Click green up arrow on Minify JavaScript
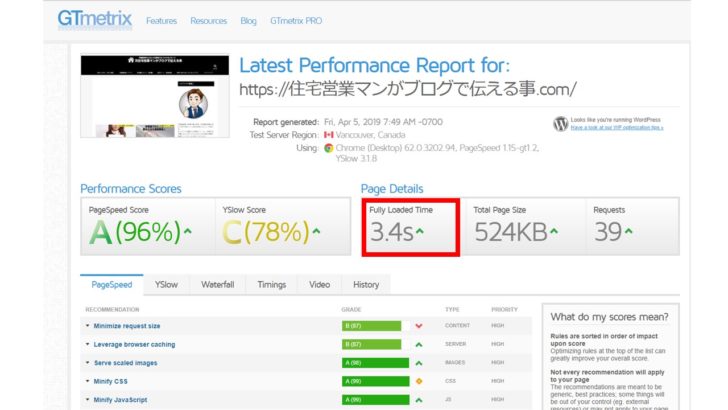728x410 pixels. point(419,400)
